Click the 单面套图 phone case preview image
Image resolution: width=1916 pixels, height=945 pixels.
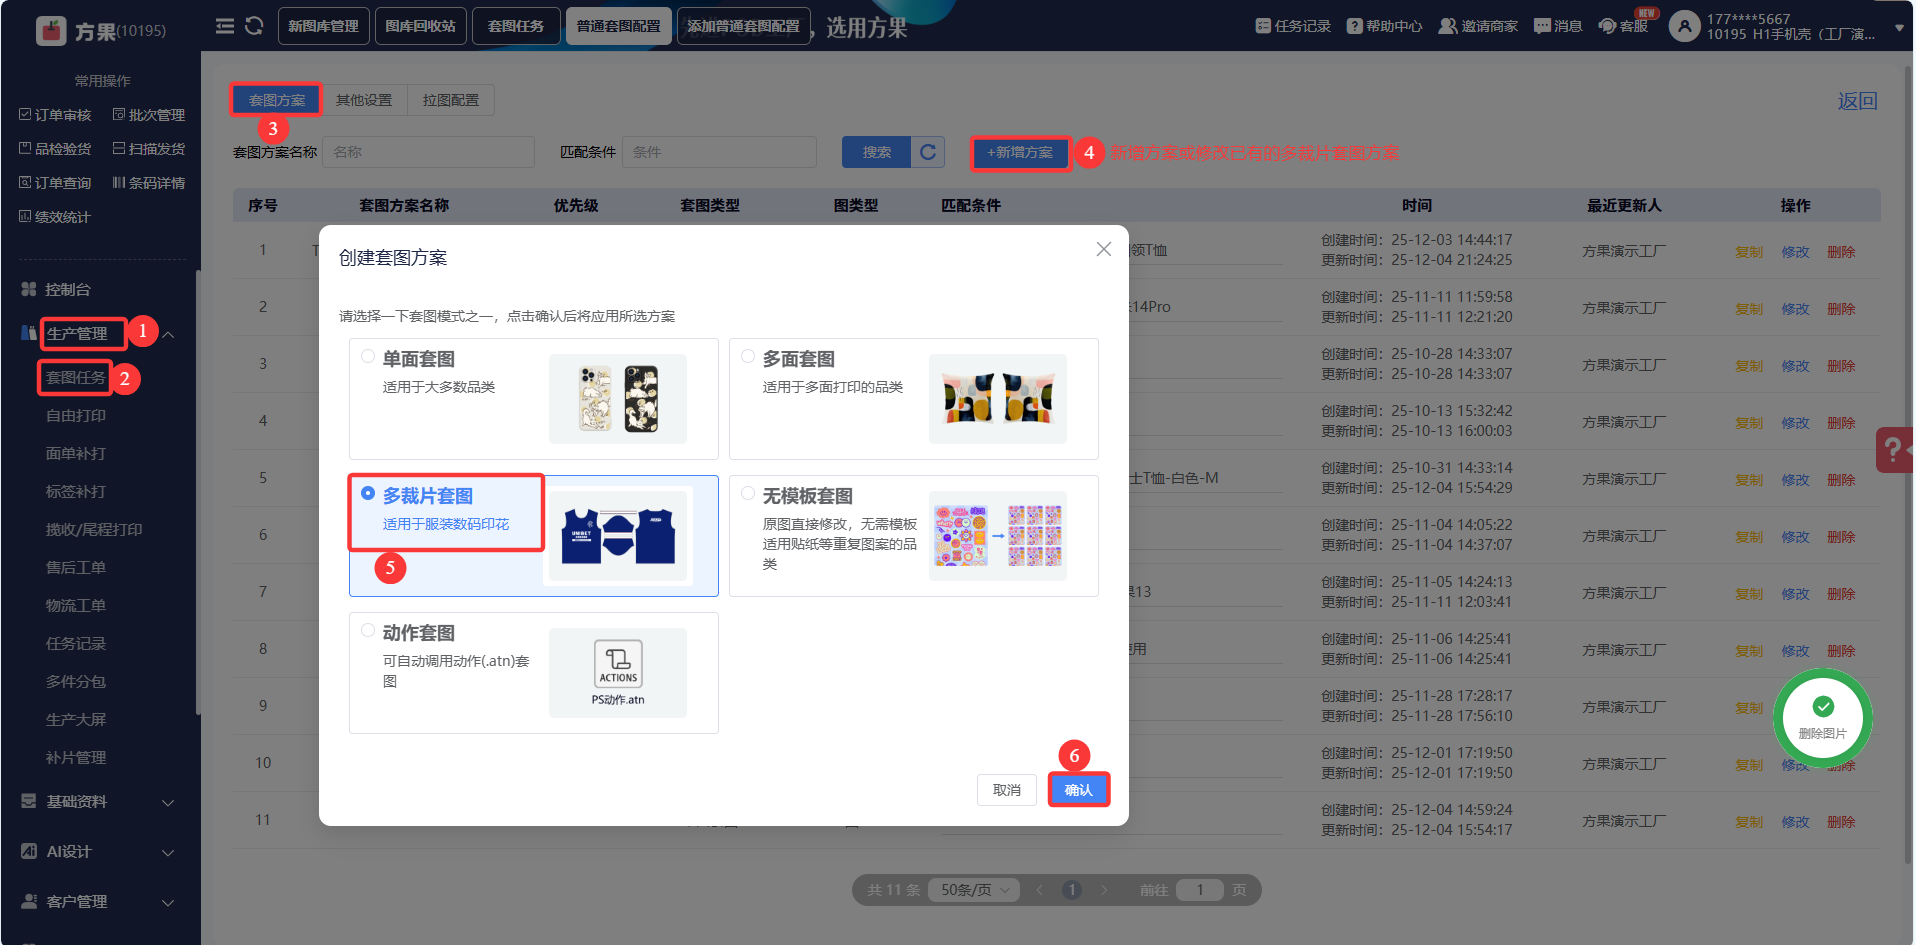tap(618, 398)
